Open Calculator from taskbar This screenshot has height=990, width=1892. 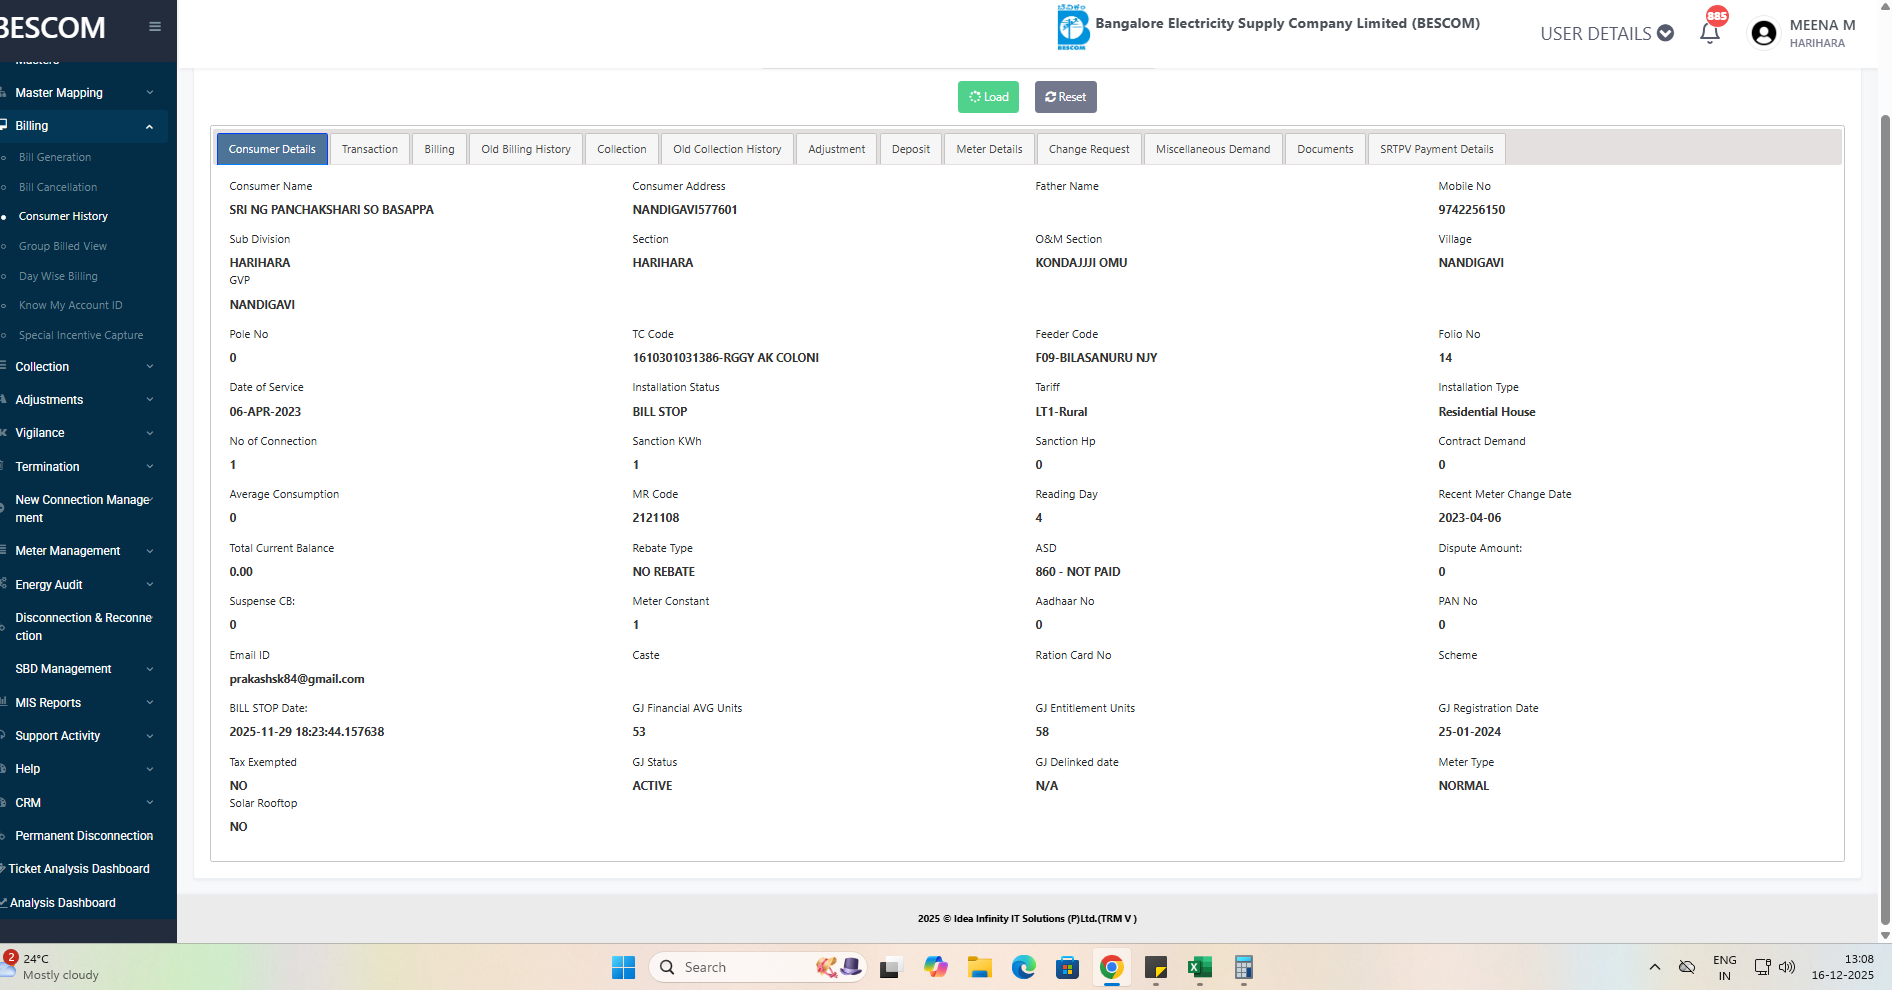[1243, 967]
